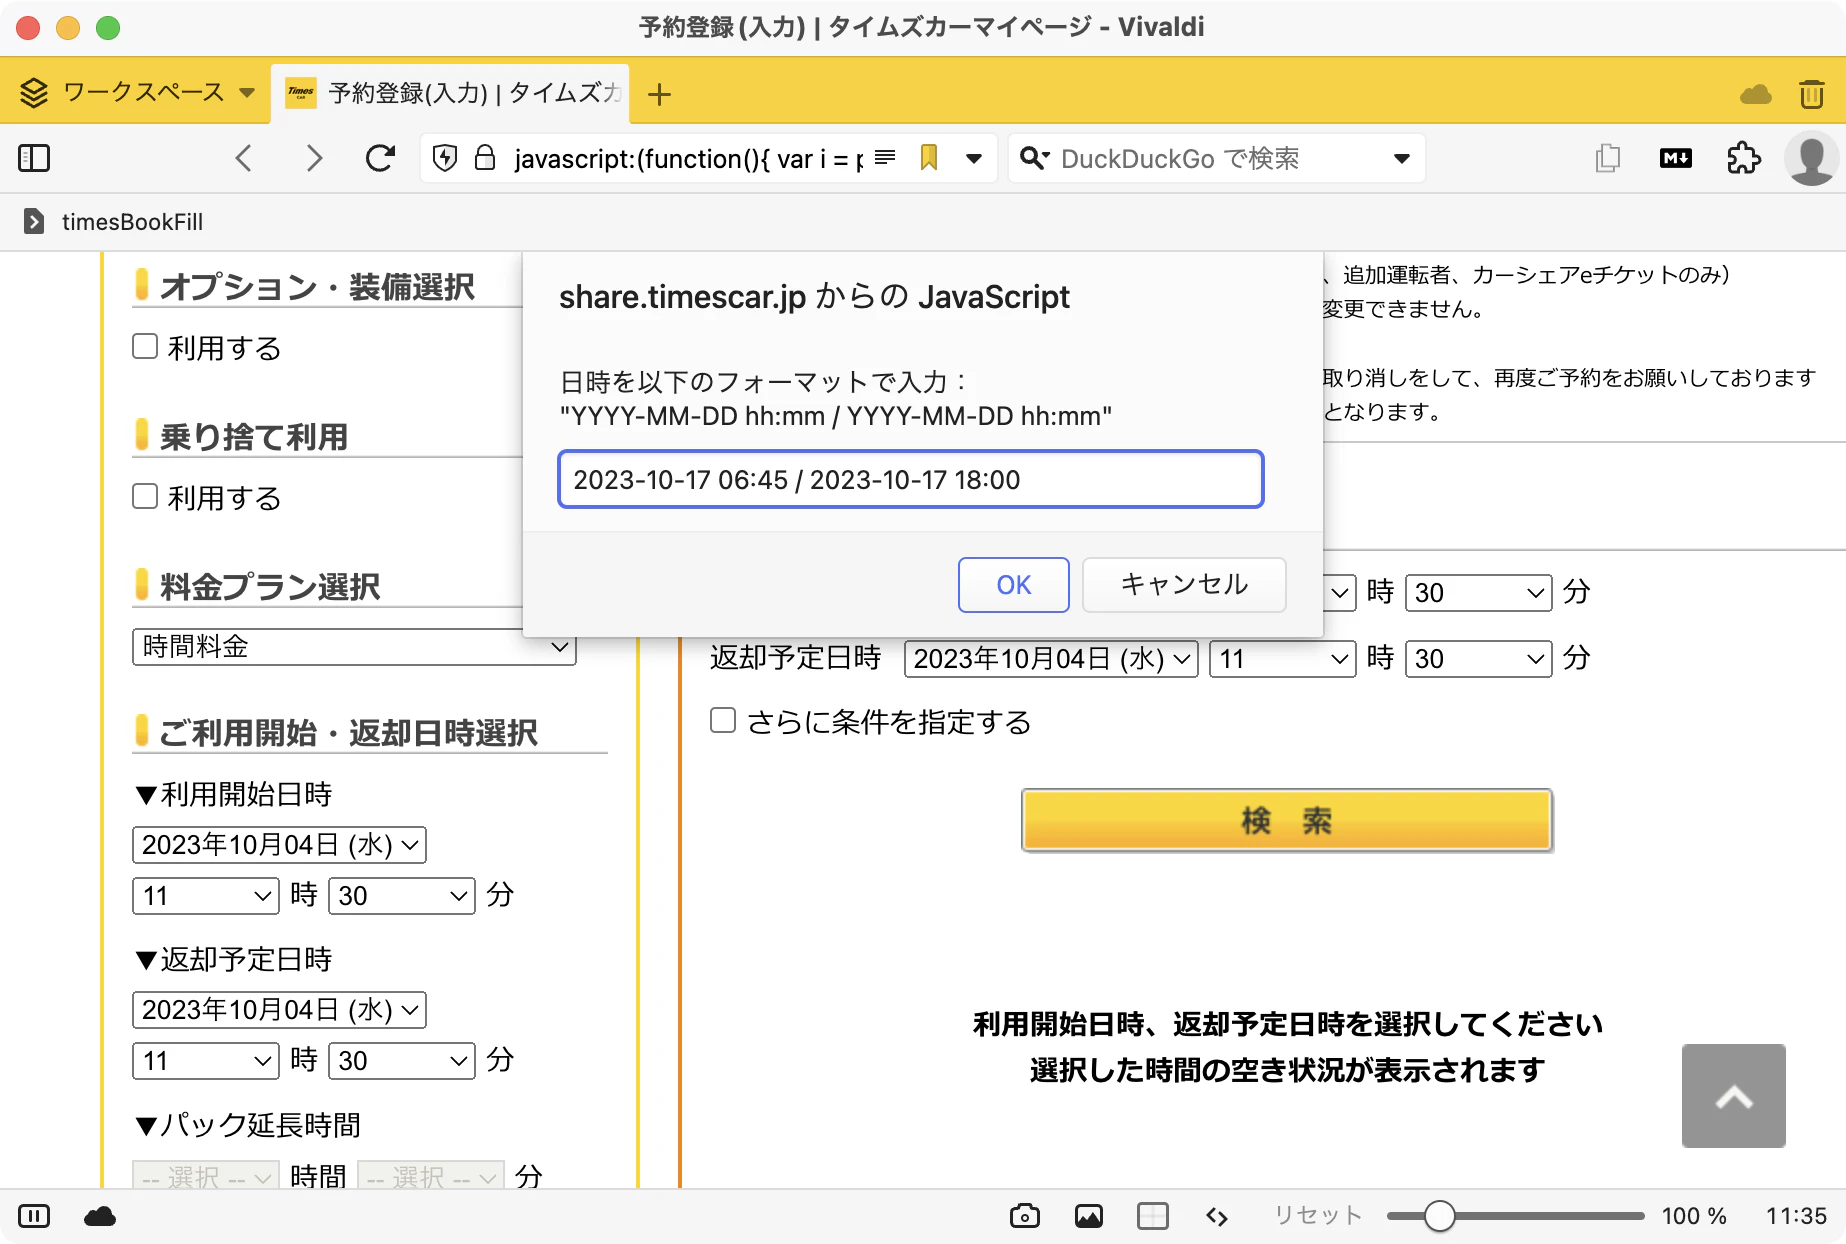Click the copy pages icon in the toolbar

click(1608, 158)
